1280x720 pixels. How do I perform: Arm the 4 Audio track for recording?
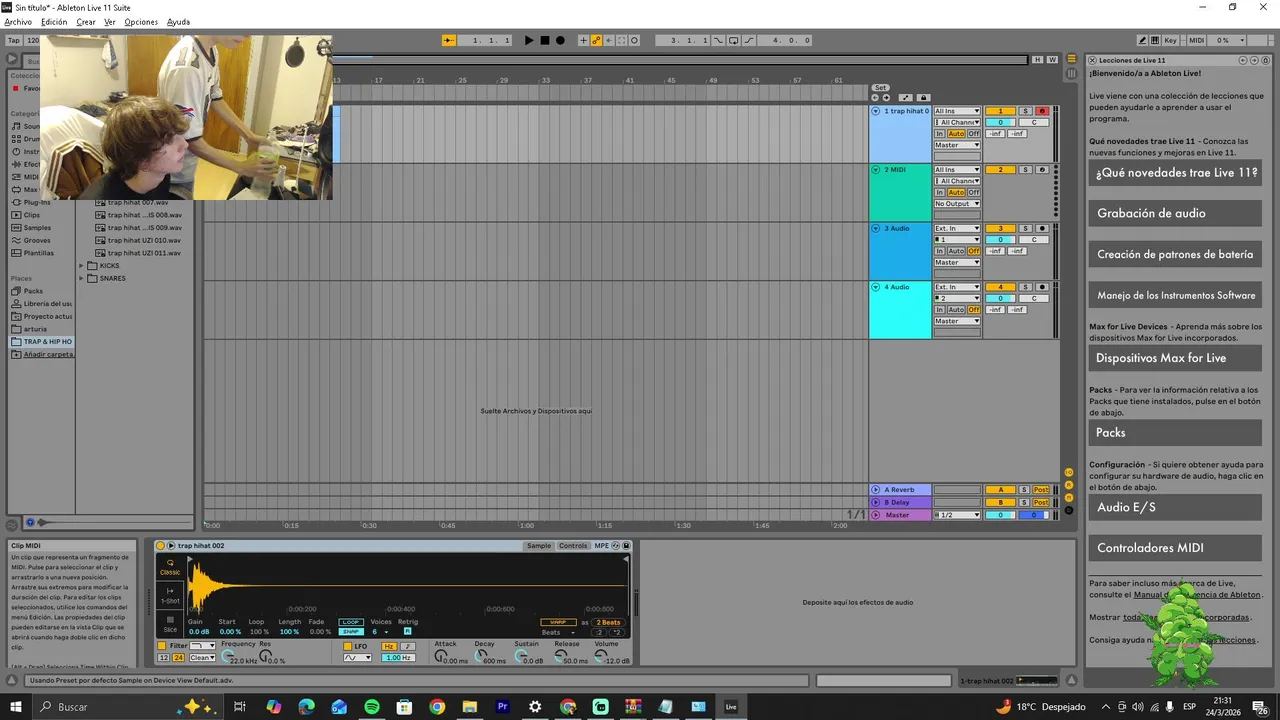coord(1042,287)
